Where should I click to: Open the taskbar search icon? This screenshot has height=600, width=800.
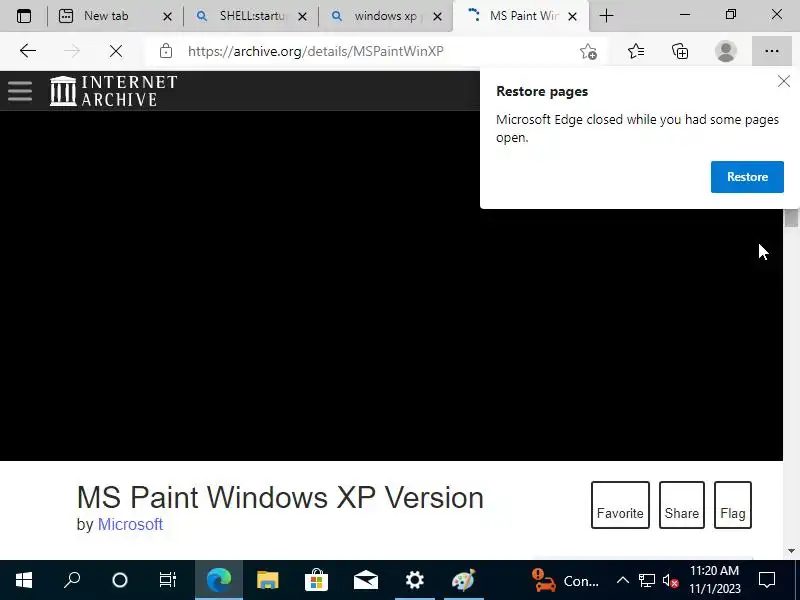(x=72, y=580)
